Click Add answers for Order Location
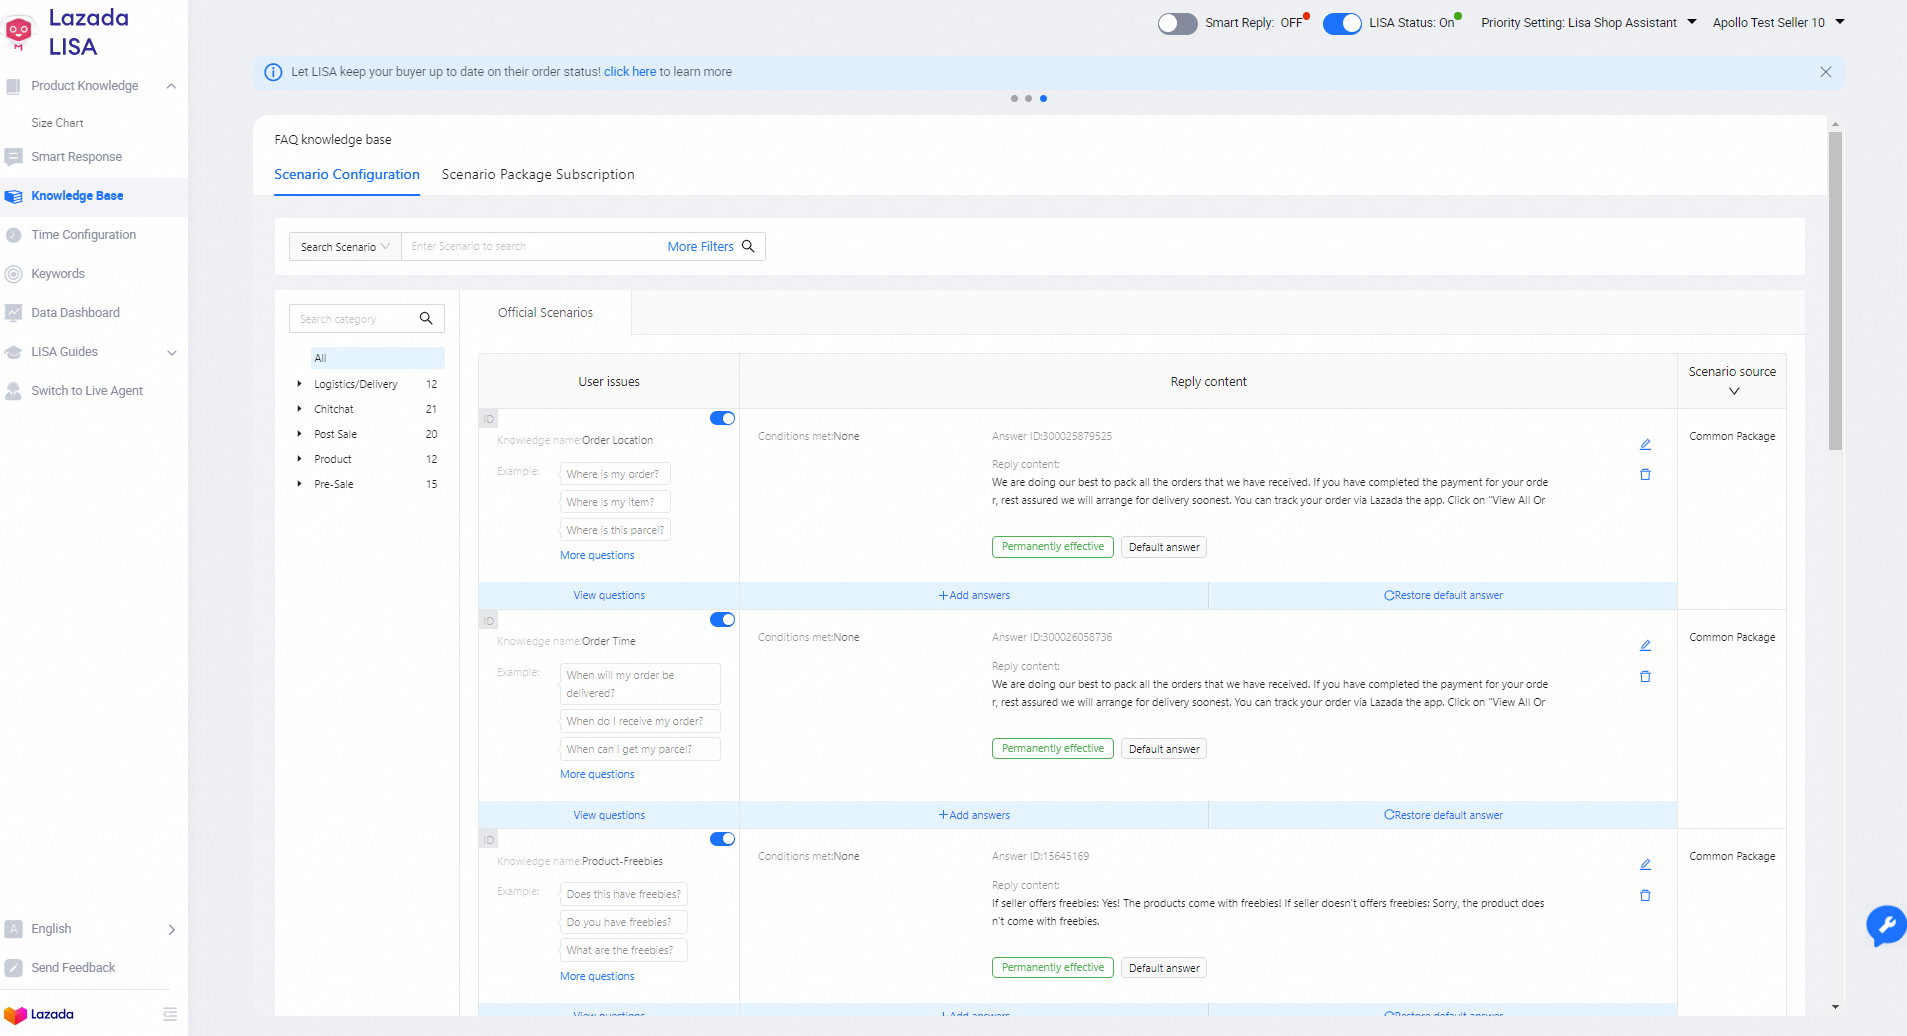Image resolution: width=1907 pixels, height=1036 pixels. [x=974, y=596]
